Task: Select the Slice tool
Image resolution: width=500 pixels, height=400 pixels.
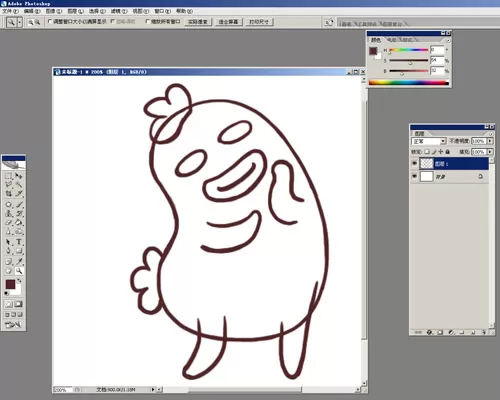Action: [x=19, y=193]
